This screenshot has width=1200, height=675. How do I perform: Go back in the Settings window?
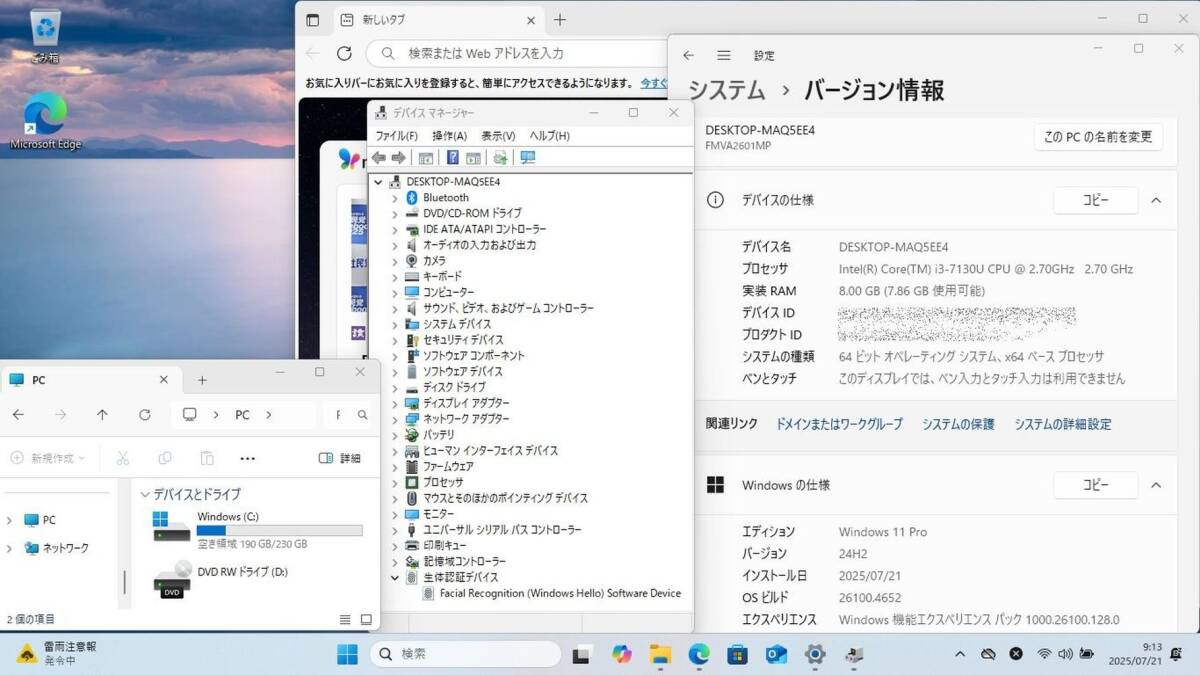pyautogui.click(x=688, y=56)
